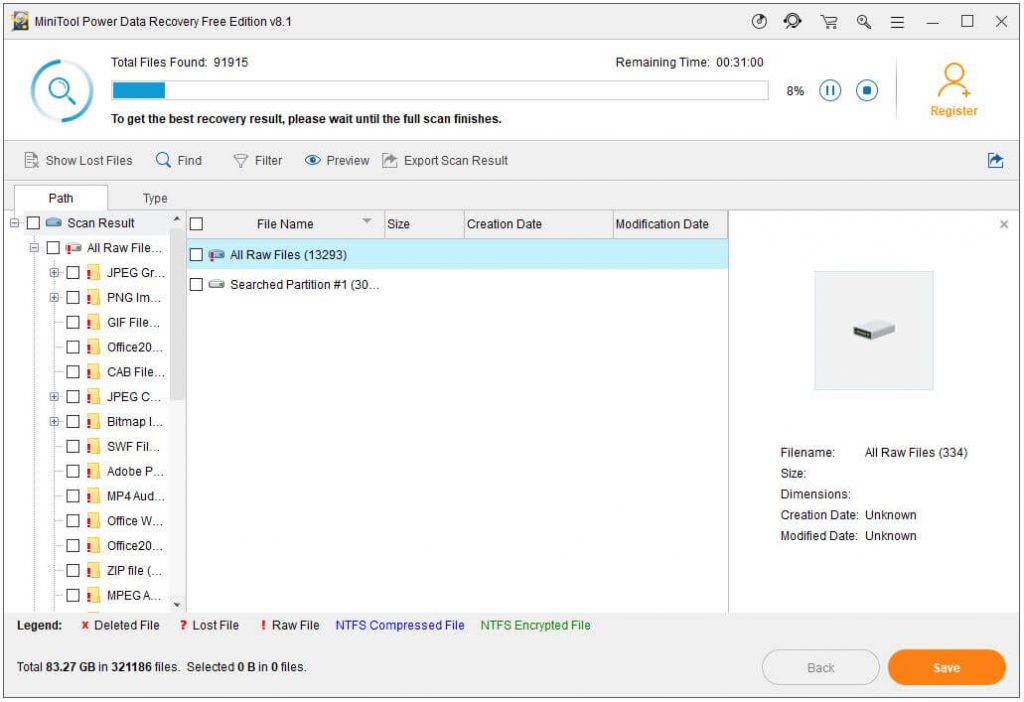Image resolution: width=1024 pixels, height=702 pixels.
Task: Click the Save button
Action: pyautogui.click(x=946, y=667)
